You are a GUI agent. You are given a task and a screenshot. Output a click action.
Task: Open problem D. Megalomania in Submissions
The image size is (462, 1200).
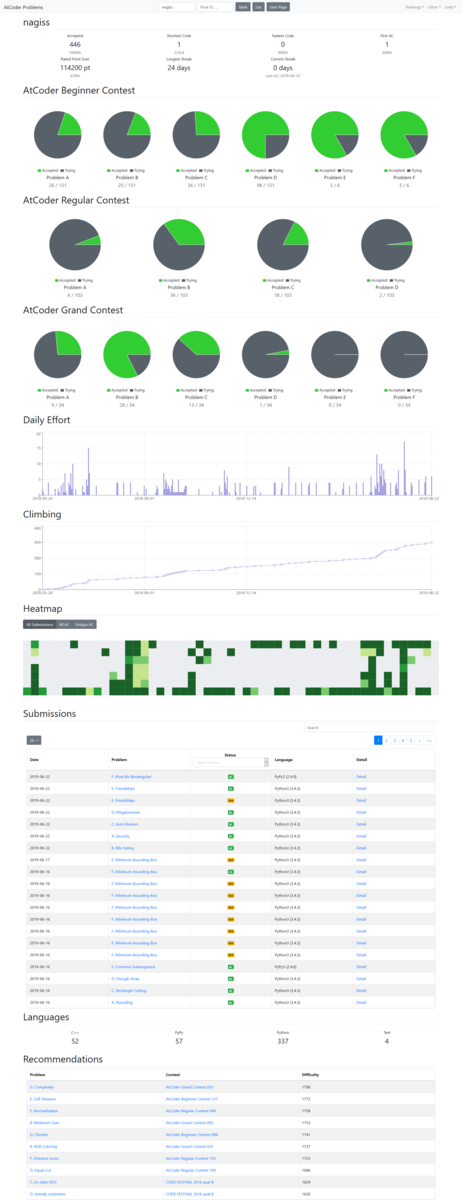pyautogui.click(x=126, y=812)
